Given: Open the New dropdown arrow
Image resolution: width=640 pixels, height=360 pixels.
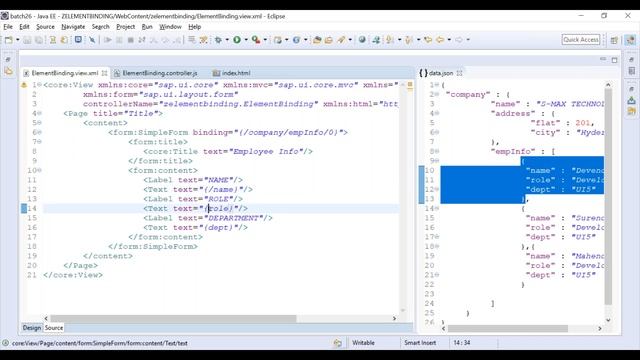Looking at the screenshot, I should (x=18, y=40).
